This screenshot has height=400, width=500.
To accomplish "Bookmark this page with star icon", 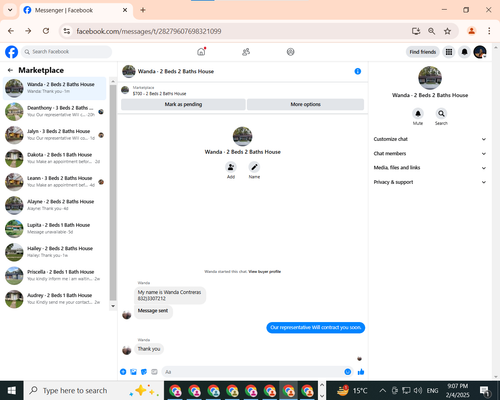I will click(x=447, y=31).
